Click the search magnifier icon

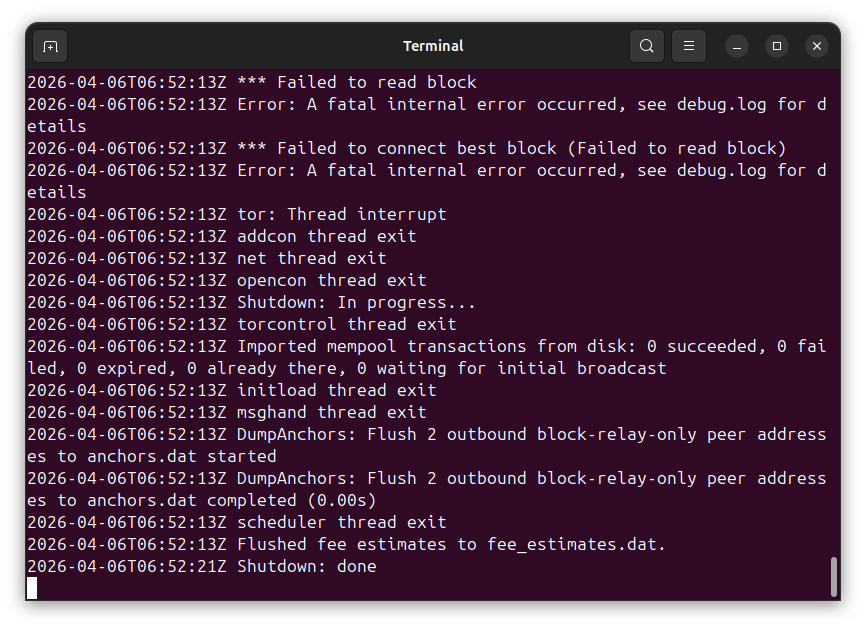click(x=647, y=46)
